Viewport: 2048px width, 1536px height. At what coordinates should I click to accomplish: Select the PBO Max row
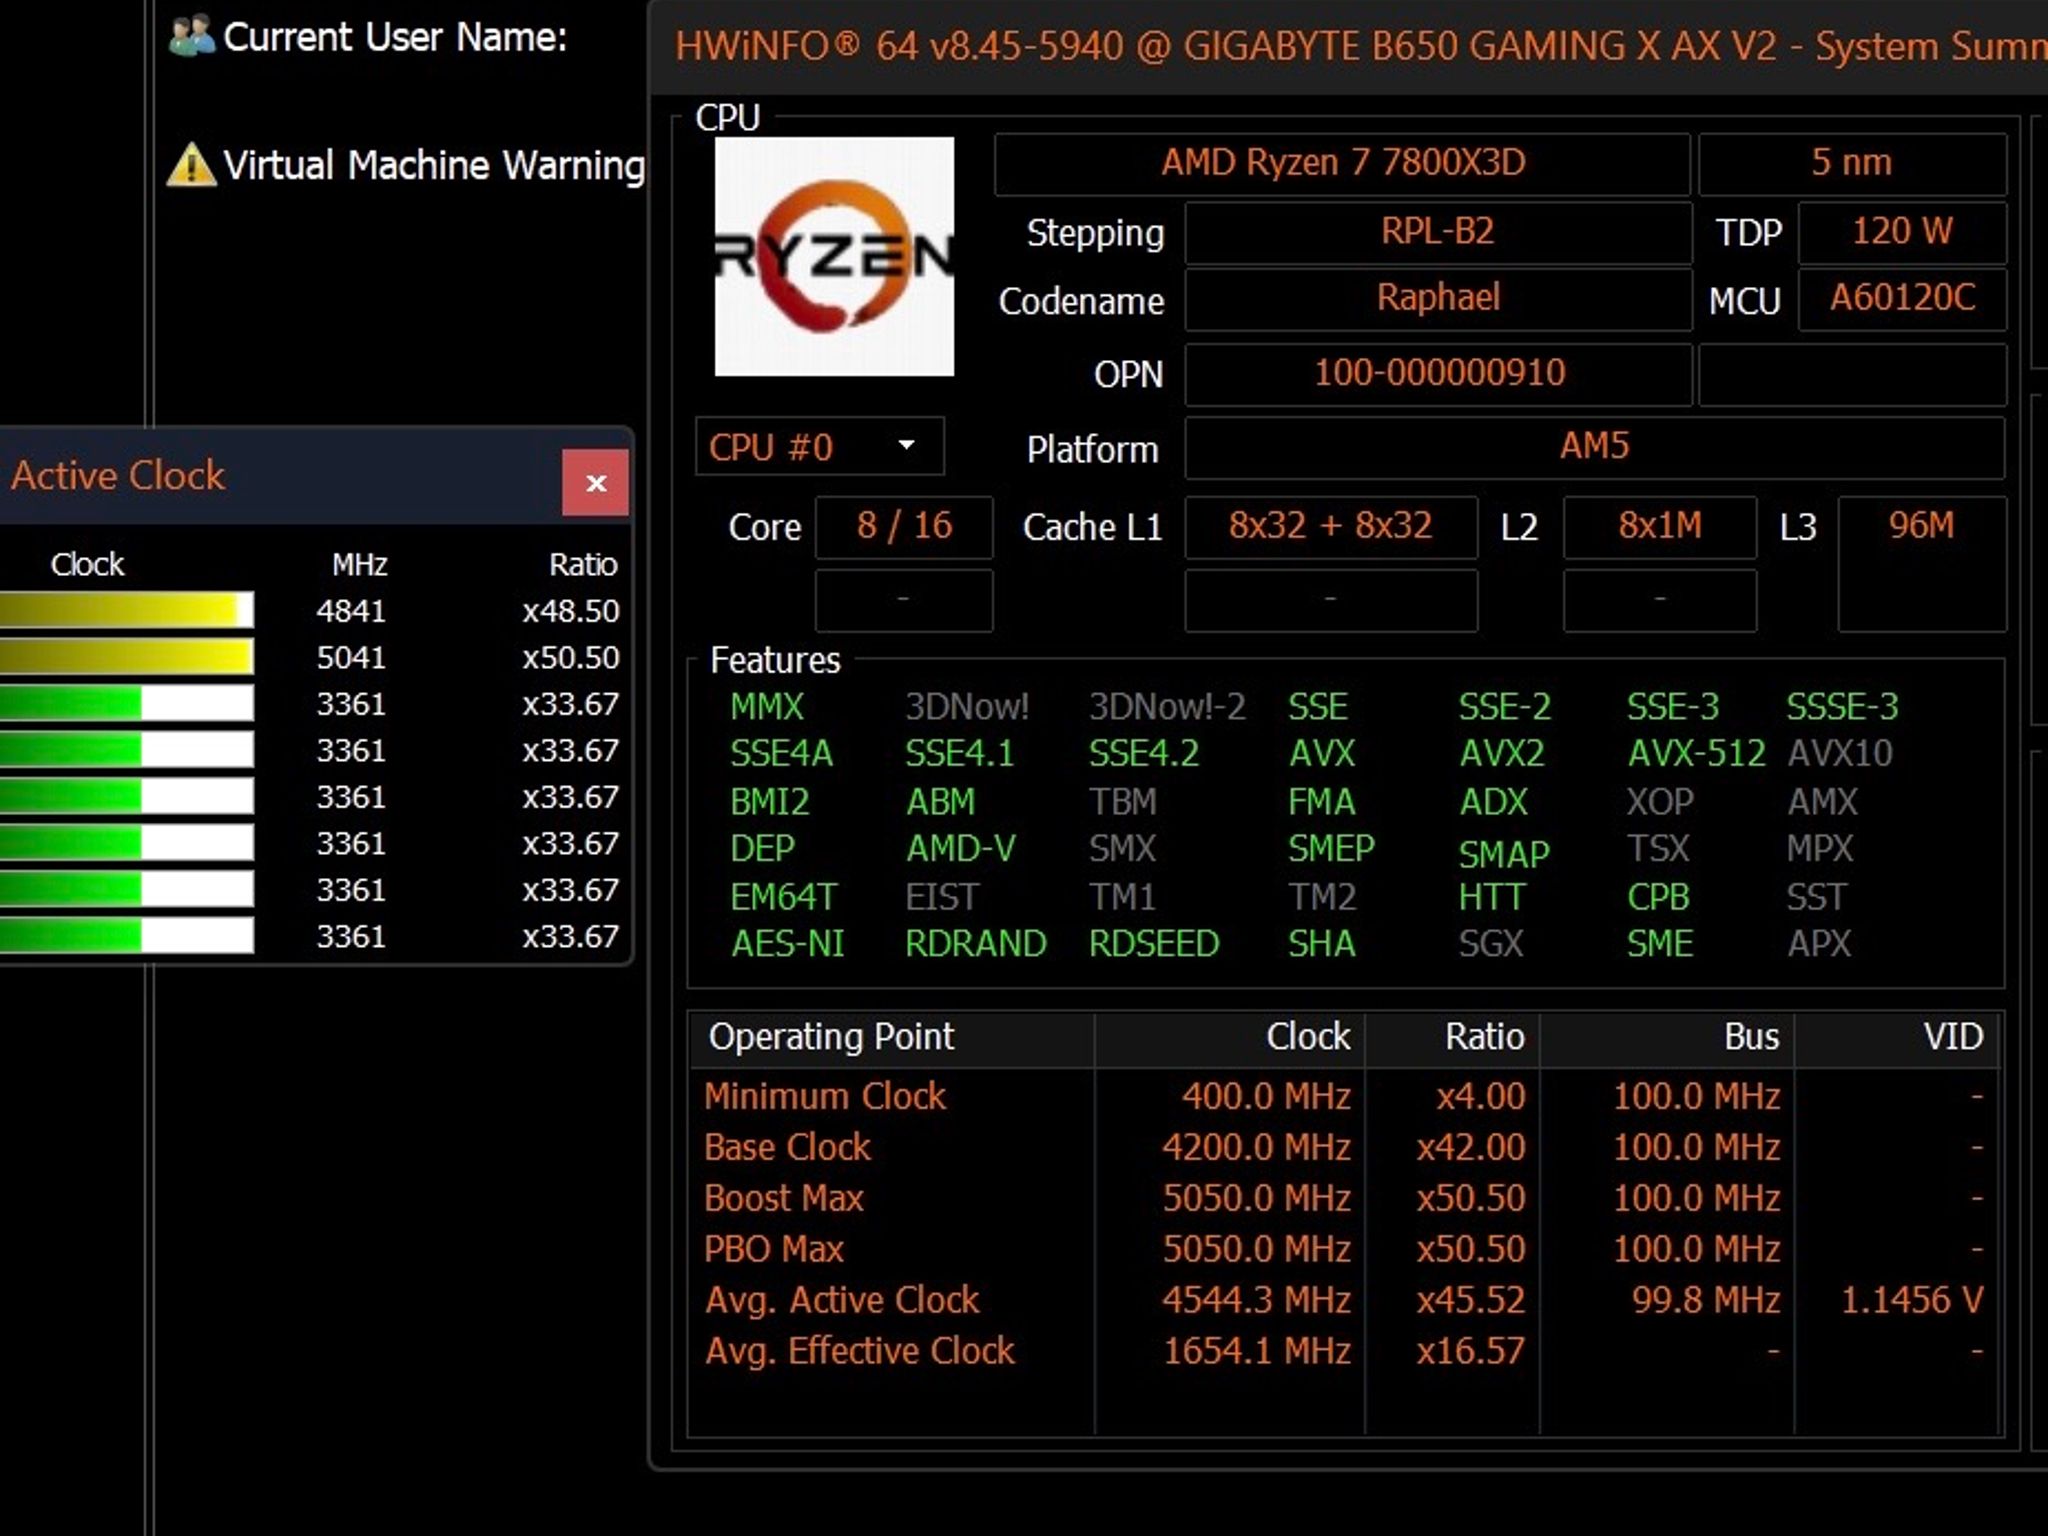pos(1344,1250)
